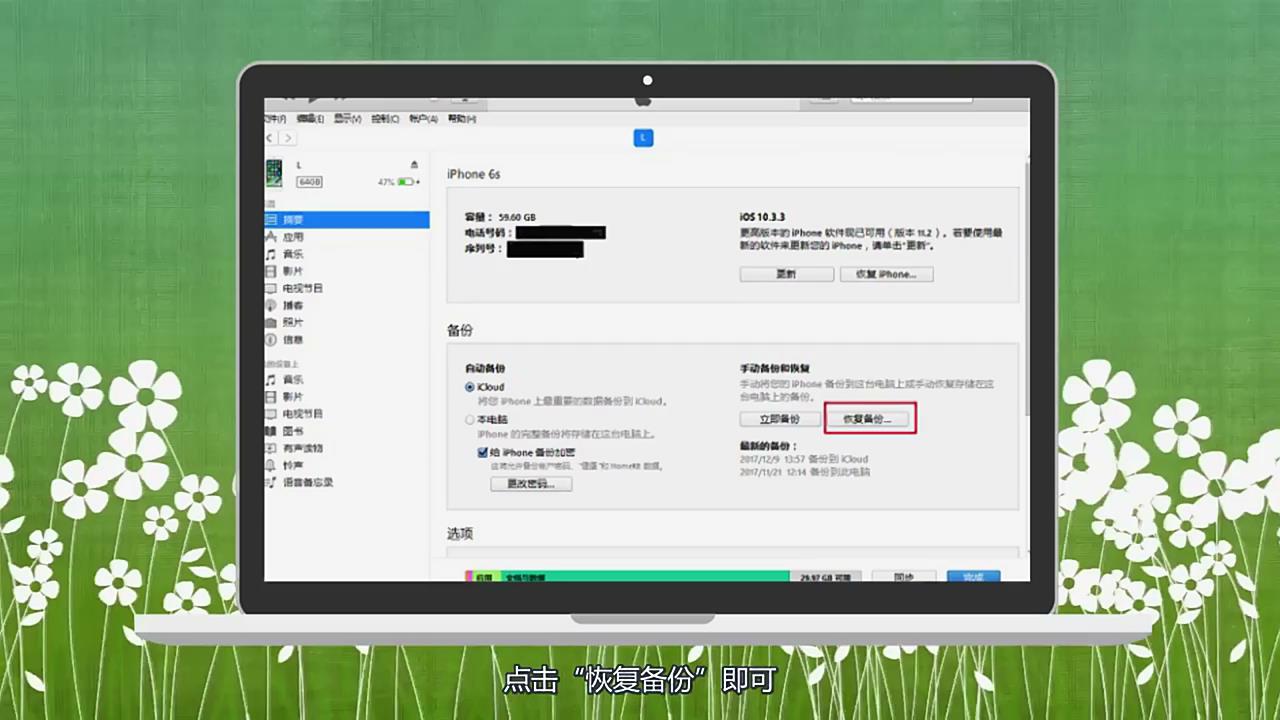The height and width of the screenshot is (720, 1280).
Task: Select the Summary item in the sidebar
Action: point(293,219)
